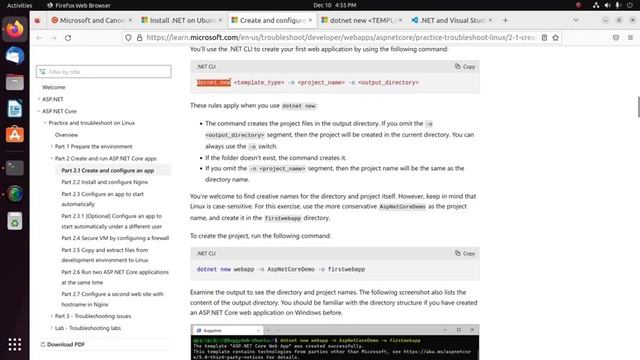640x360 pixels.
Task: Open Part 2.3.1 Optional different user page
Action: [111, 221]
